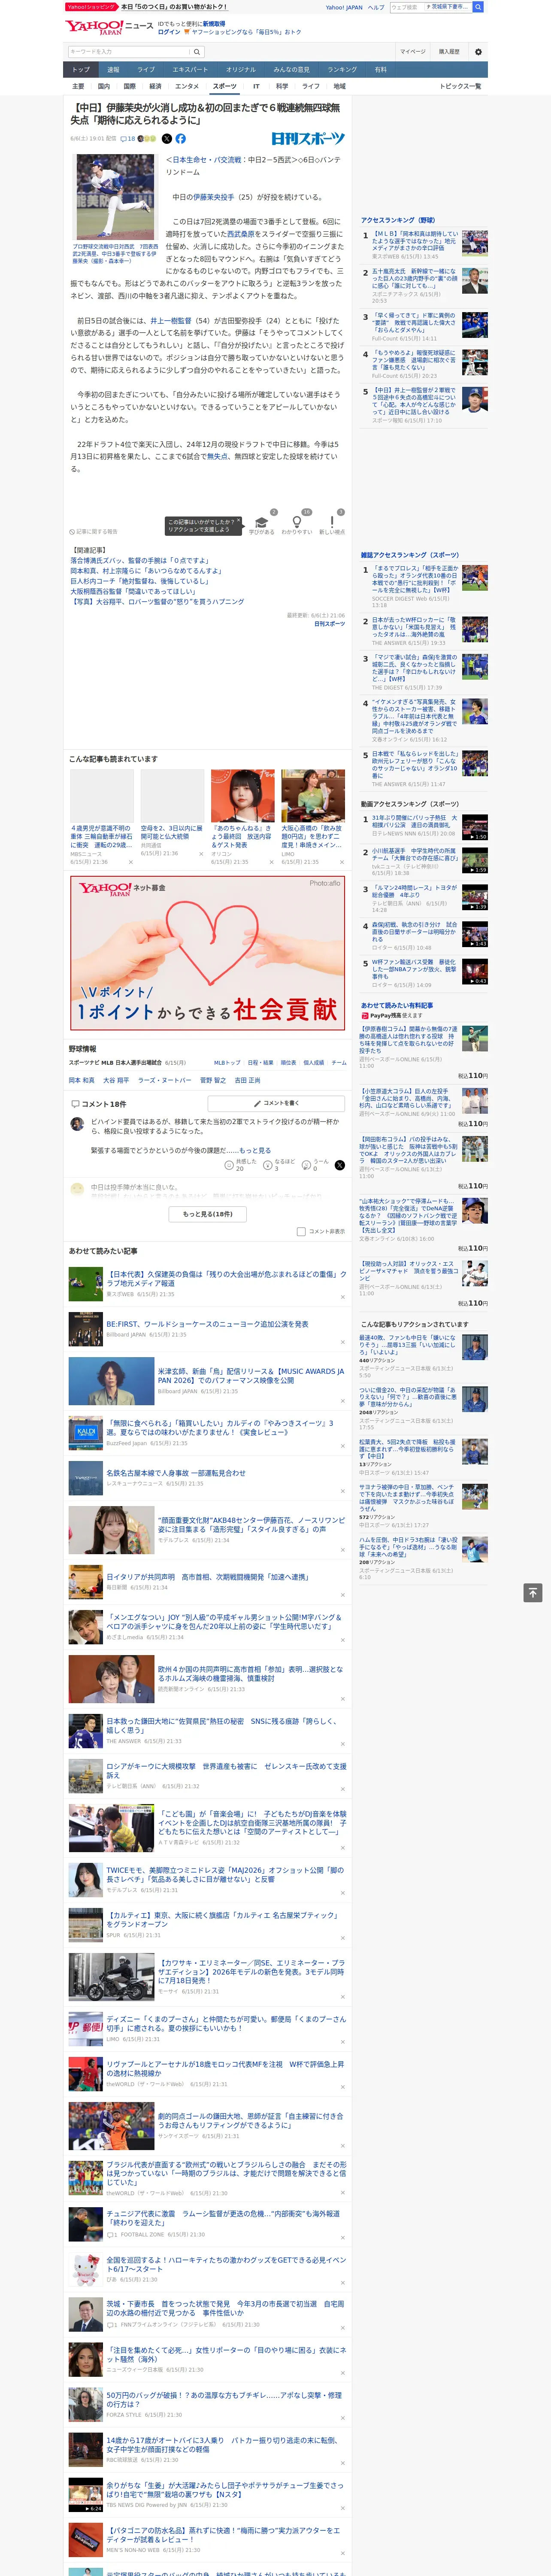This screenshot has width=551, height=2576.
Task: Open the 米津玄師 新曲 article link
Action: point(251,1375)
